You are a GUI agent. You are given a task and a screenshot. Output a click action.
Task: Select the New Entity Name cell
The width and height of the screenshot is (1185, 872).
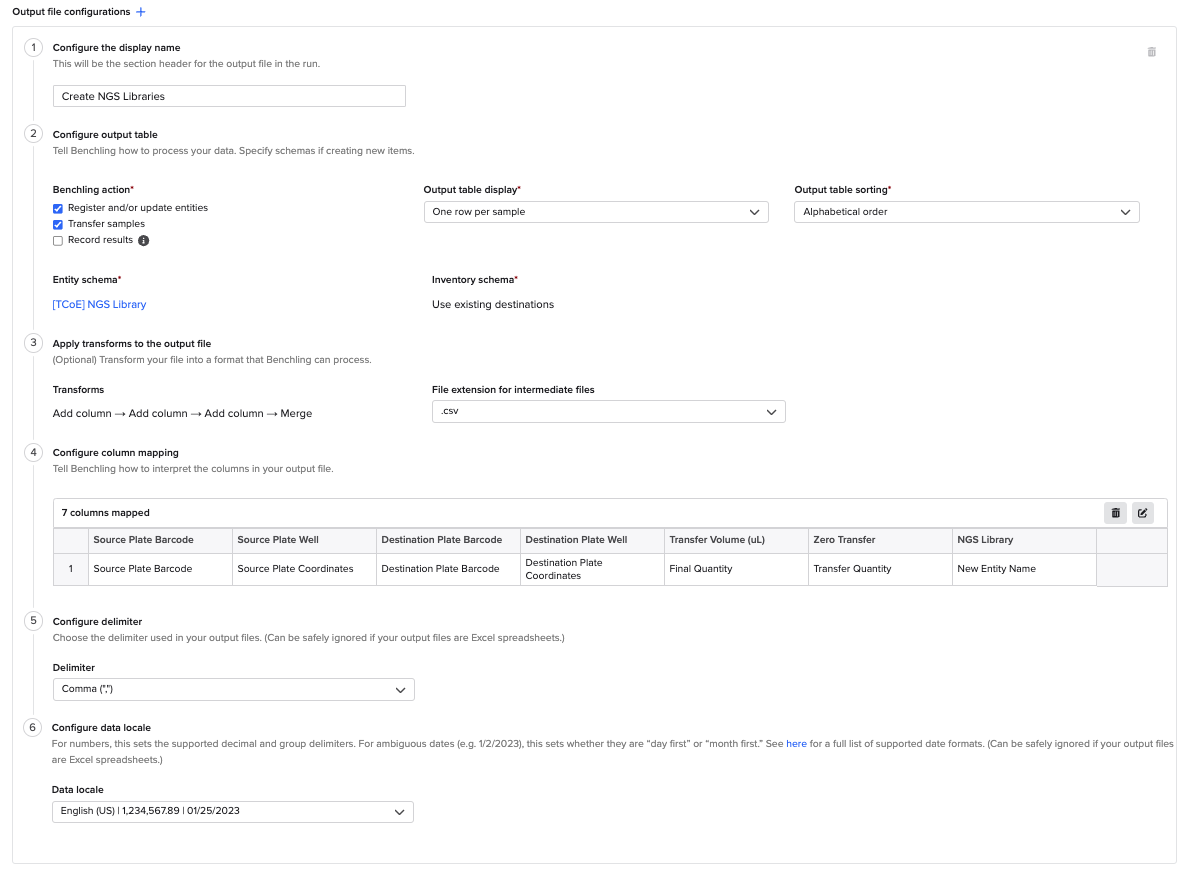coord(1024,570)
